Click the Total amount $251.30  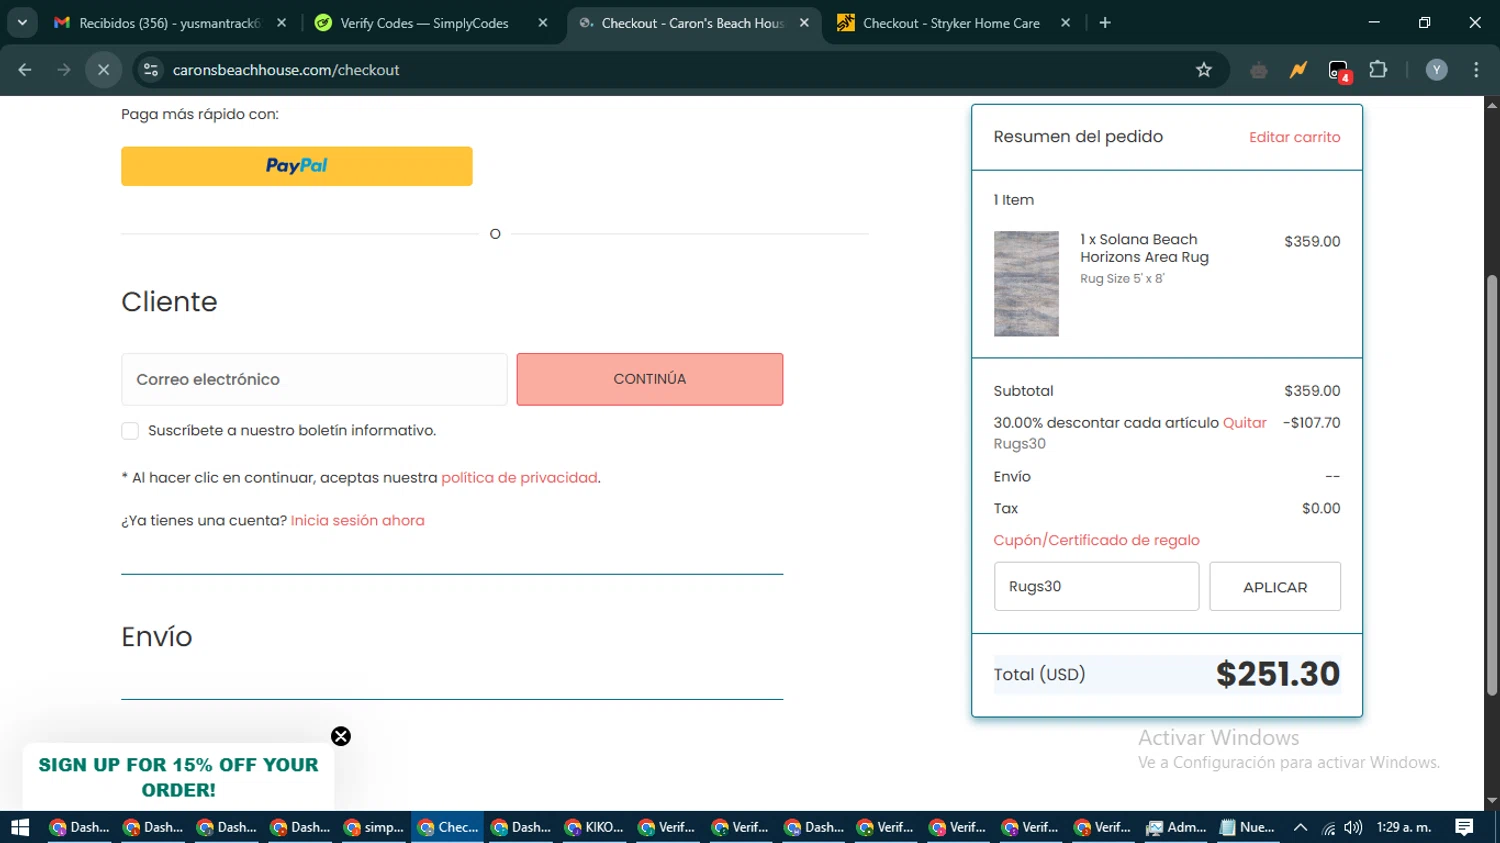click(1278, 674)
